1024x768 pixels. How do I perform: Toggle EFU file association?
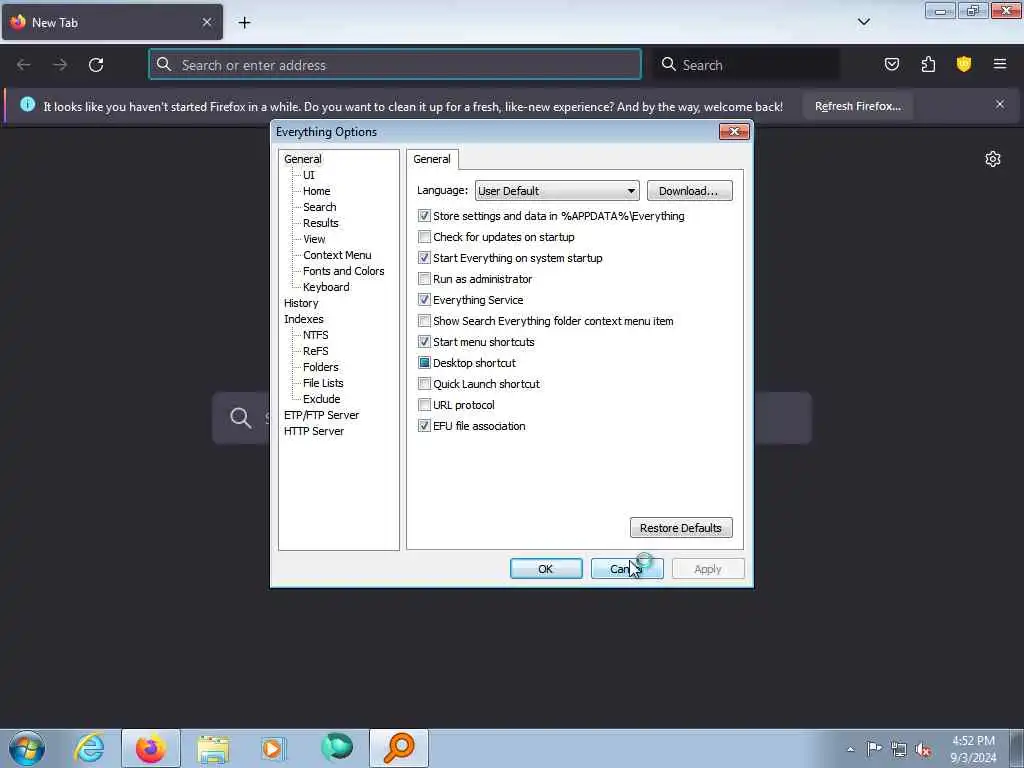(424, 426)
